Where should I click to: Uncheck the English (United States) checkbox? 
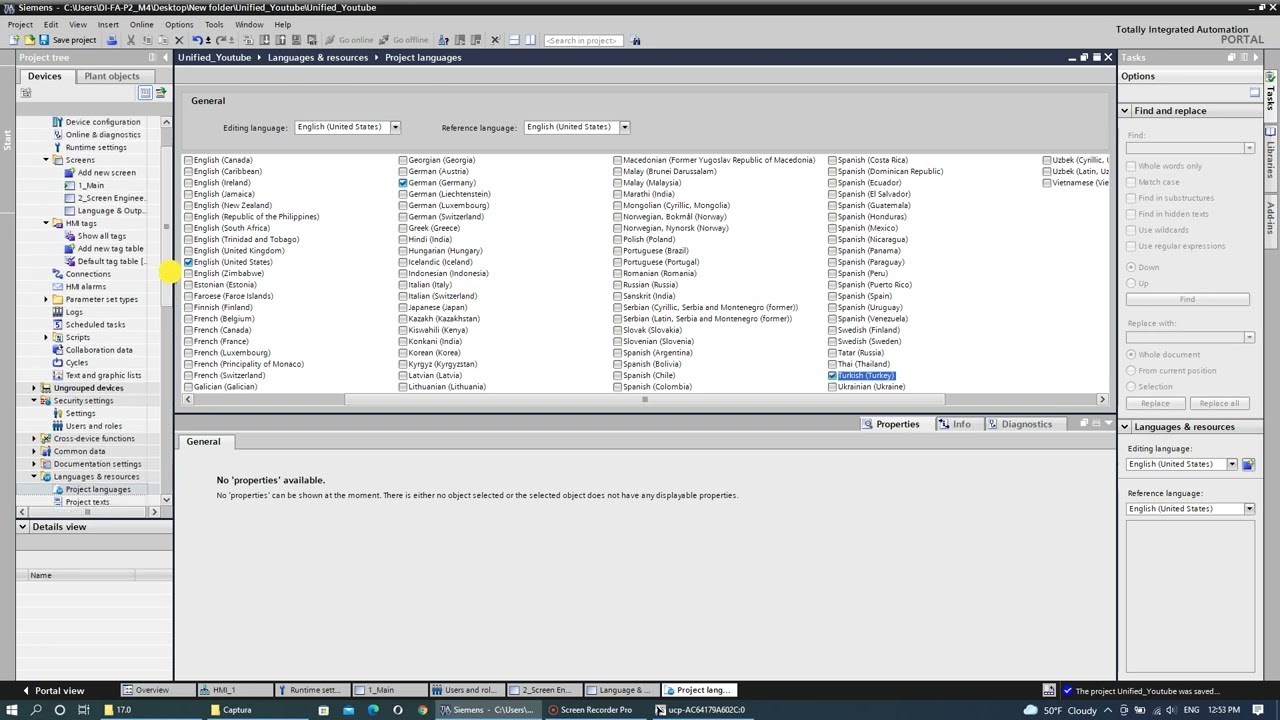pyautogui.click(x=188, y=262)
